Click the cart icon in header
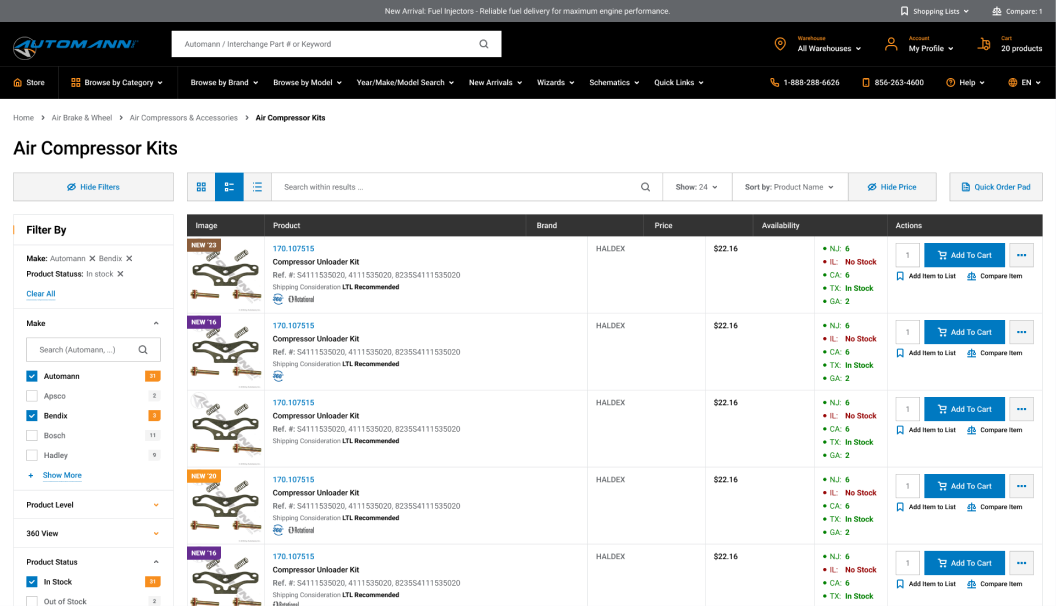The width and height of the screenshot is (1056, 606). (x=984, y=44)
